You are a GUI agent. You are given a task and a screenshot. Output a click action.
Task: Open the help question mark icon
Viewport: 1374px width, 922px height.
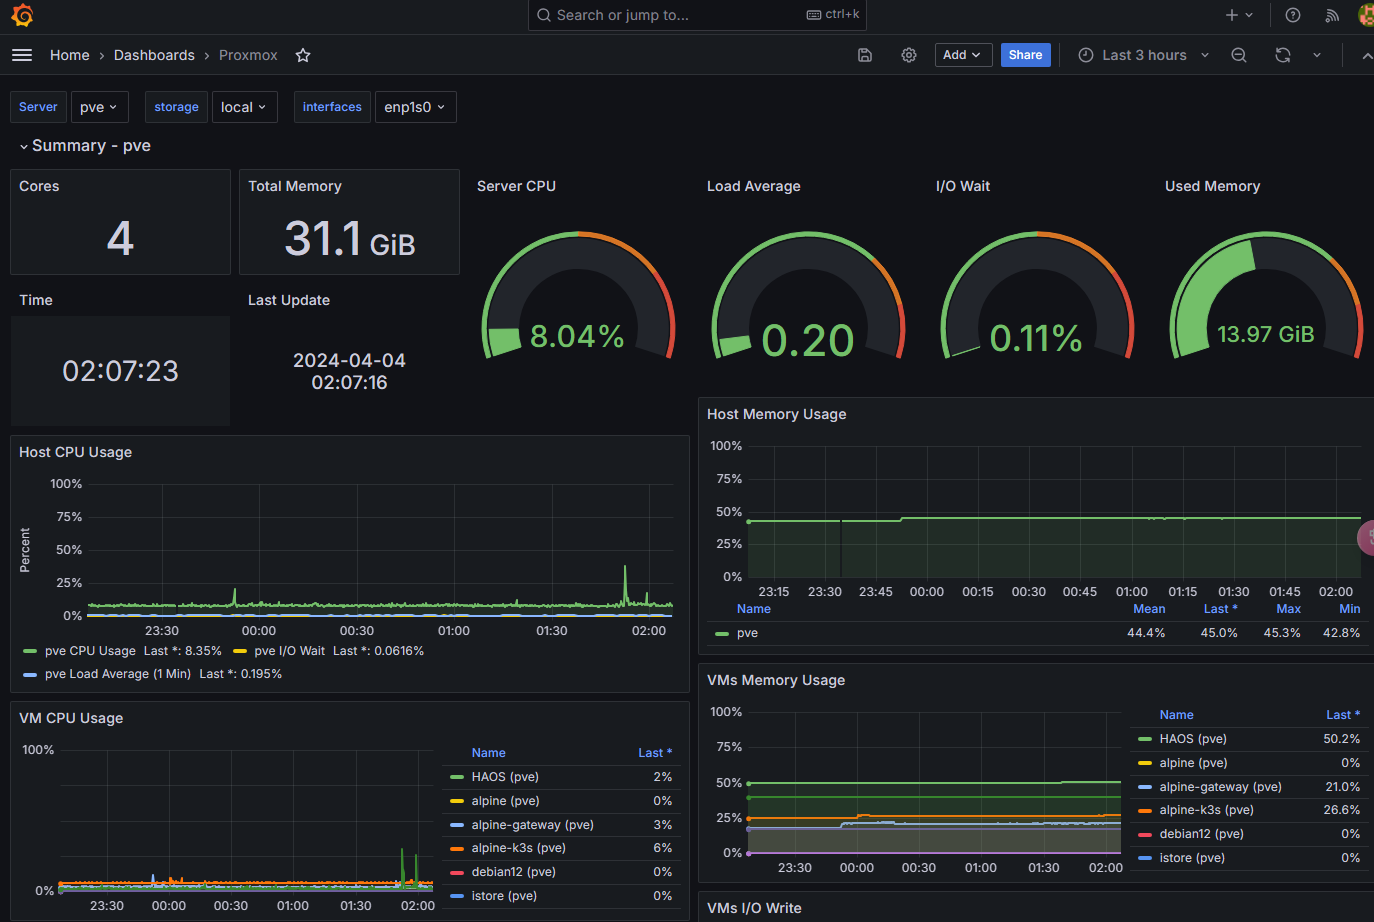tap(1293, 15)
